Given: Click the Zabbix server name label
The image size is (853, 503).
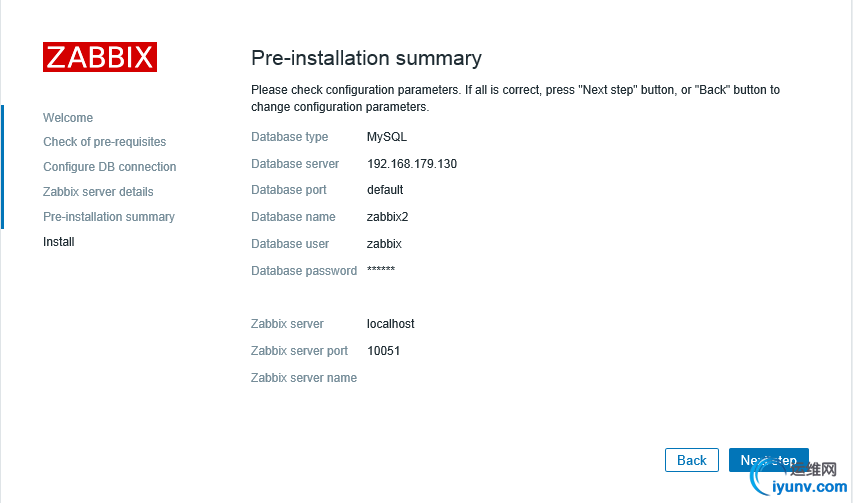Looking at the screenshot, I should coord(304,377).
